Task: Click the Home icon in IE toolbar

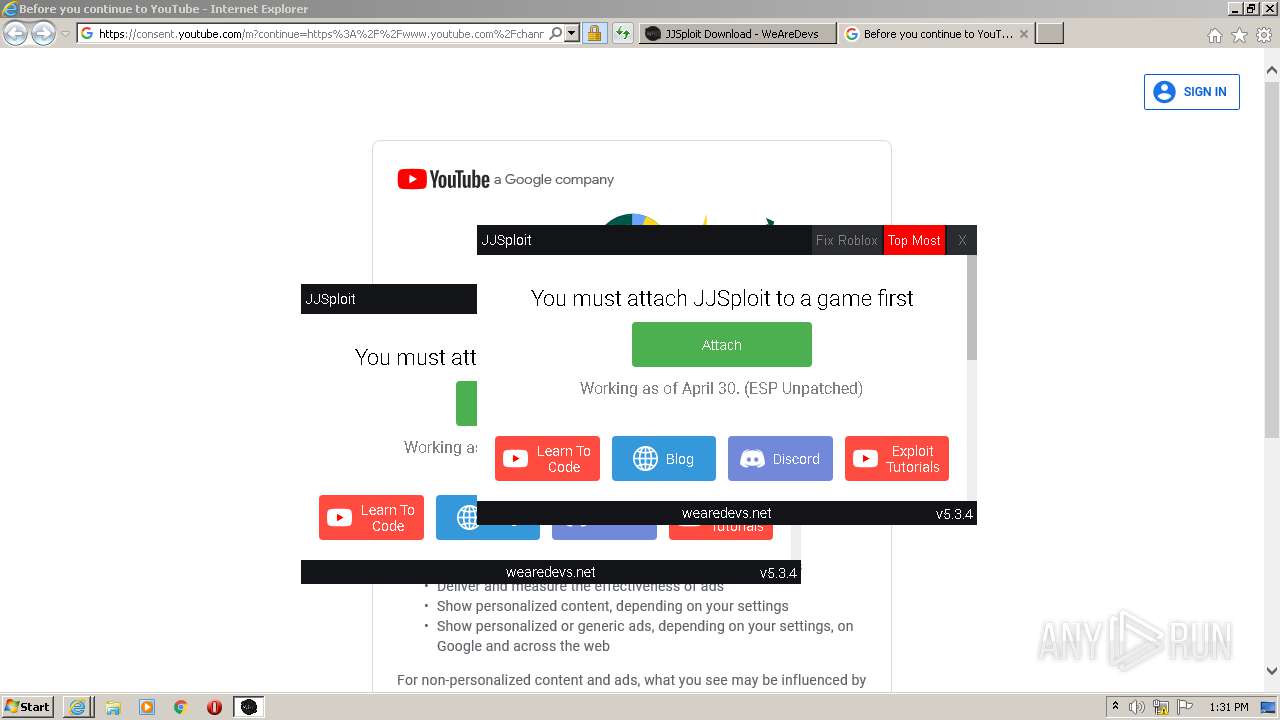Action: coord(1214,35)
